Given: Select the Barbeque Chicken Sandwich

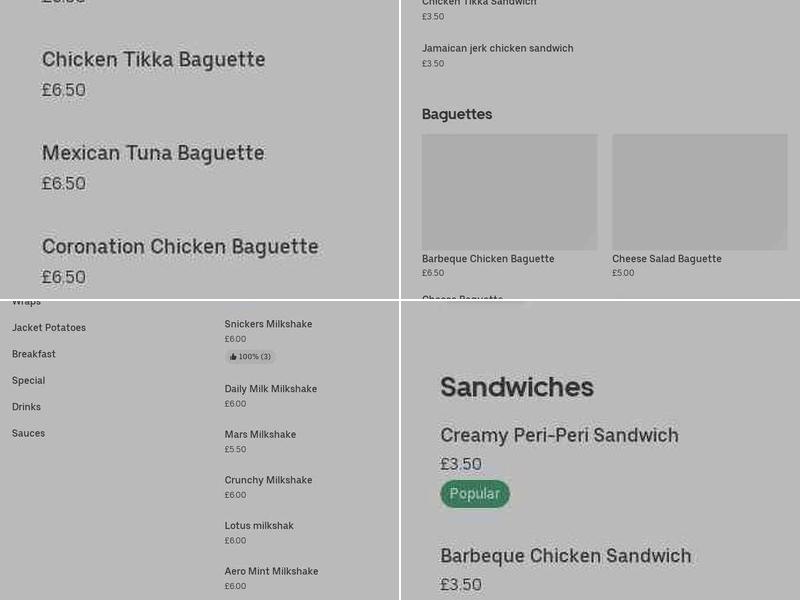Looking at the screenshot, I should 566,555.
